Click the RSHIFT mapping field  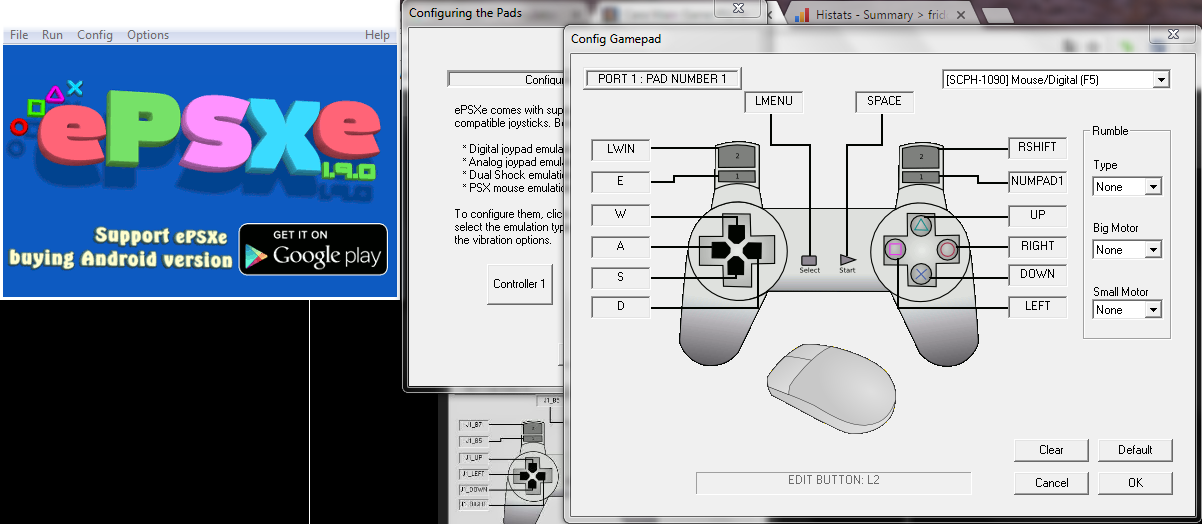1037,147
